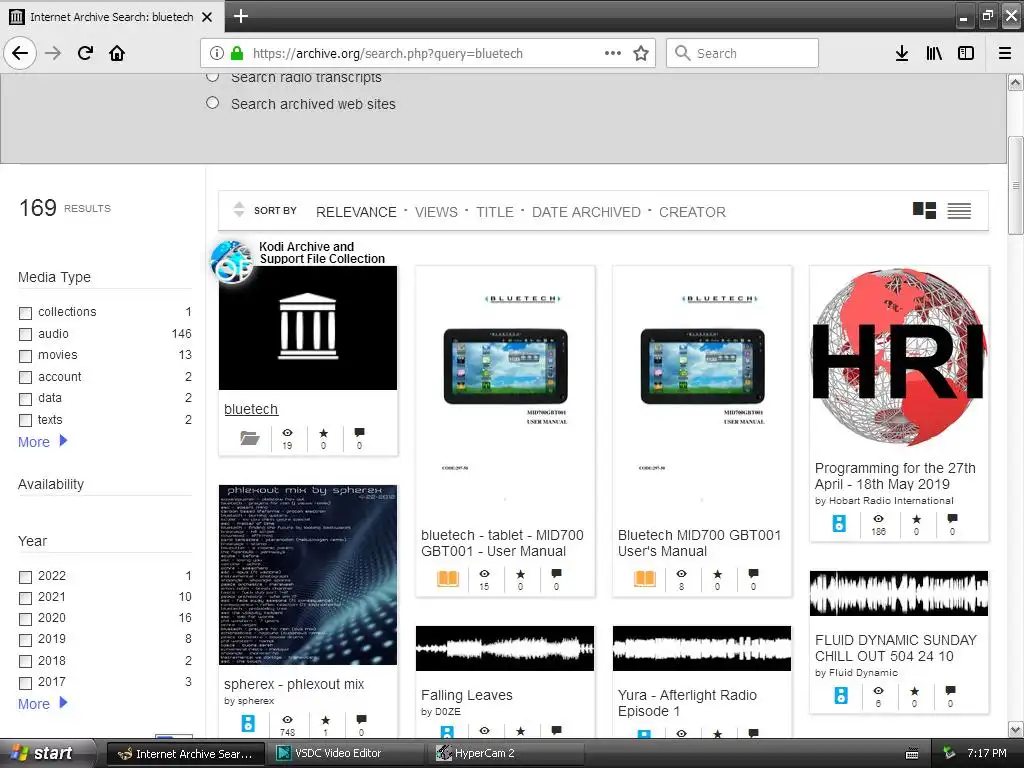This screenshot has width=1024, height=768.
Task: Show site information icon in address bar
Action: coord(217,53)
